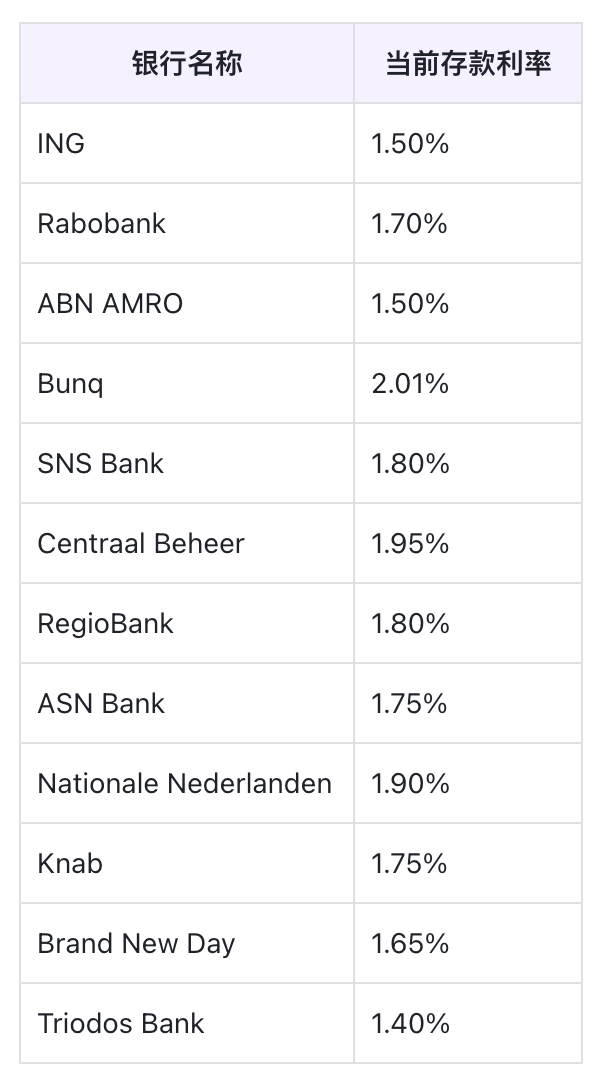604x1084 pixels.
Task: Select the Brand New Day cell
Action: point(136,944)
